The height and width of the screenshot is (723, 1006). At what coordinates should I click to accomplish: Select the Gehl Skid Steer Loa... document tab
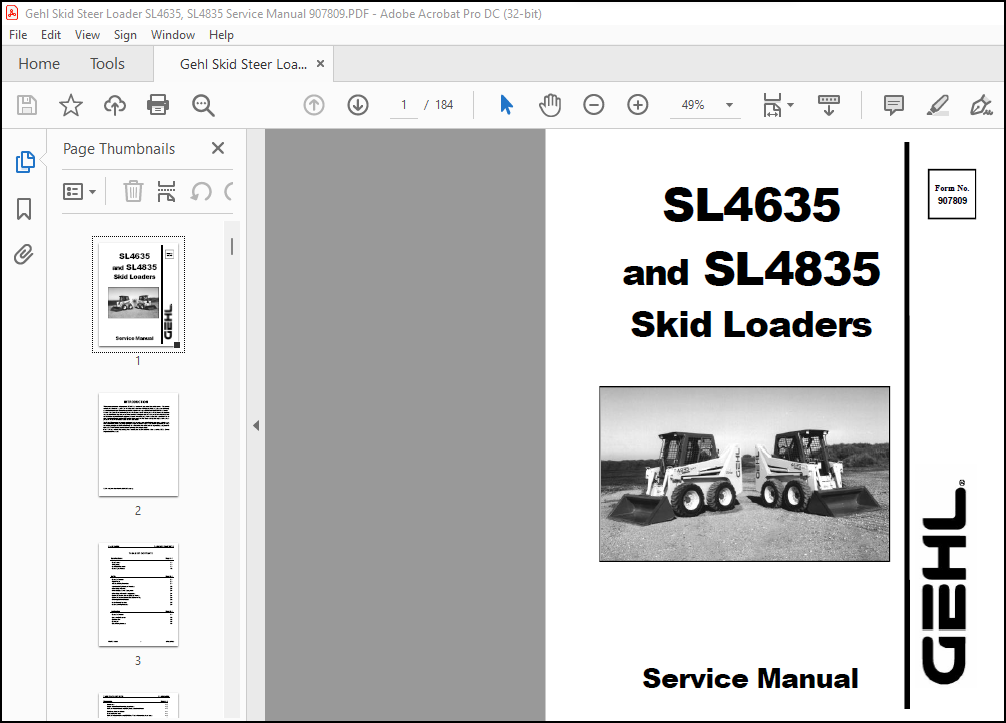point(243,64)
